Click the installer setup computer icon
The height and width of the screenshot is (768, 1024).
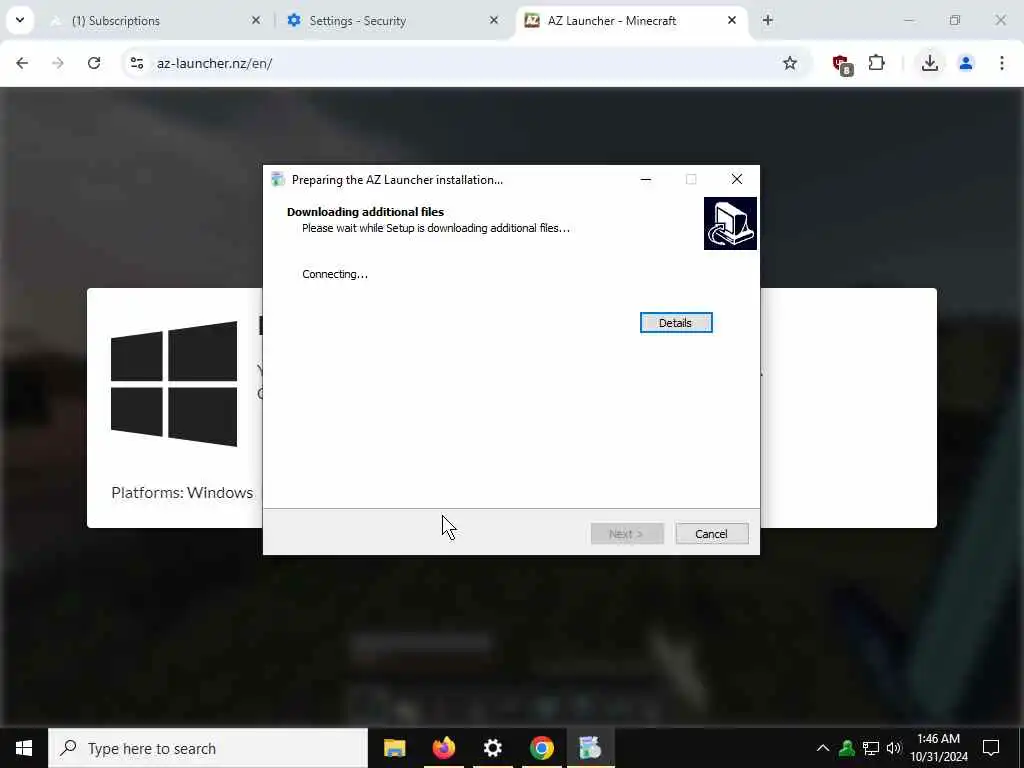(730, 223)
